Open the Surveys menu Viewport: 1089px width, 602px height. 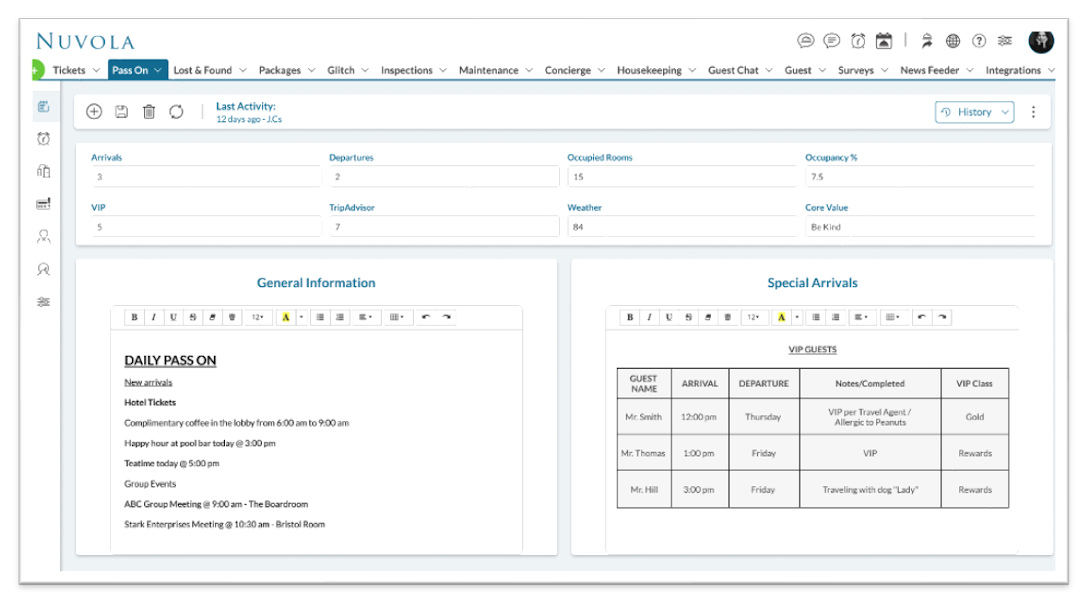[863, 70]
